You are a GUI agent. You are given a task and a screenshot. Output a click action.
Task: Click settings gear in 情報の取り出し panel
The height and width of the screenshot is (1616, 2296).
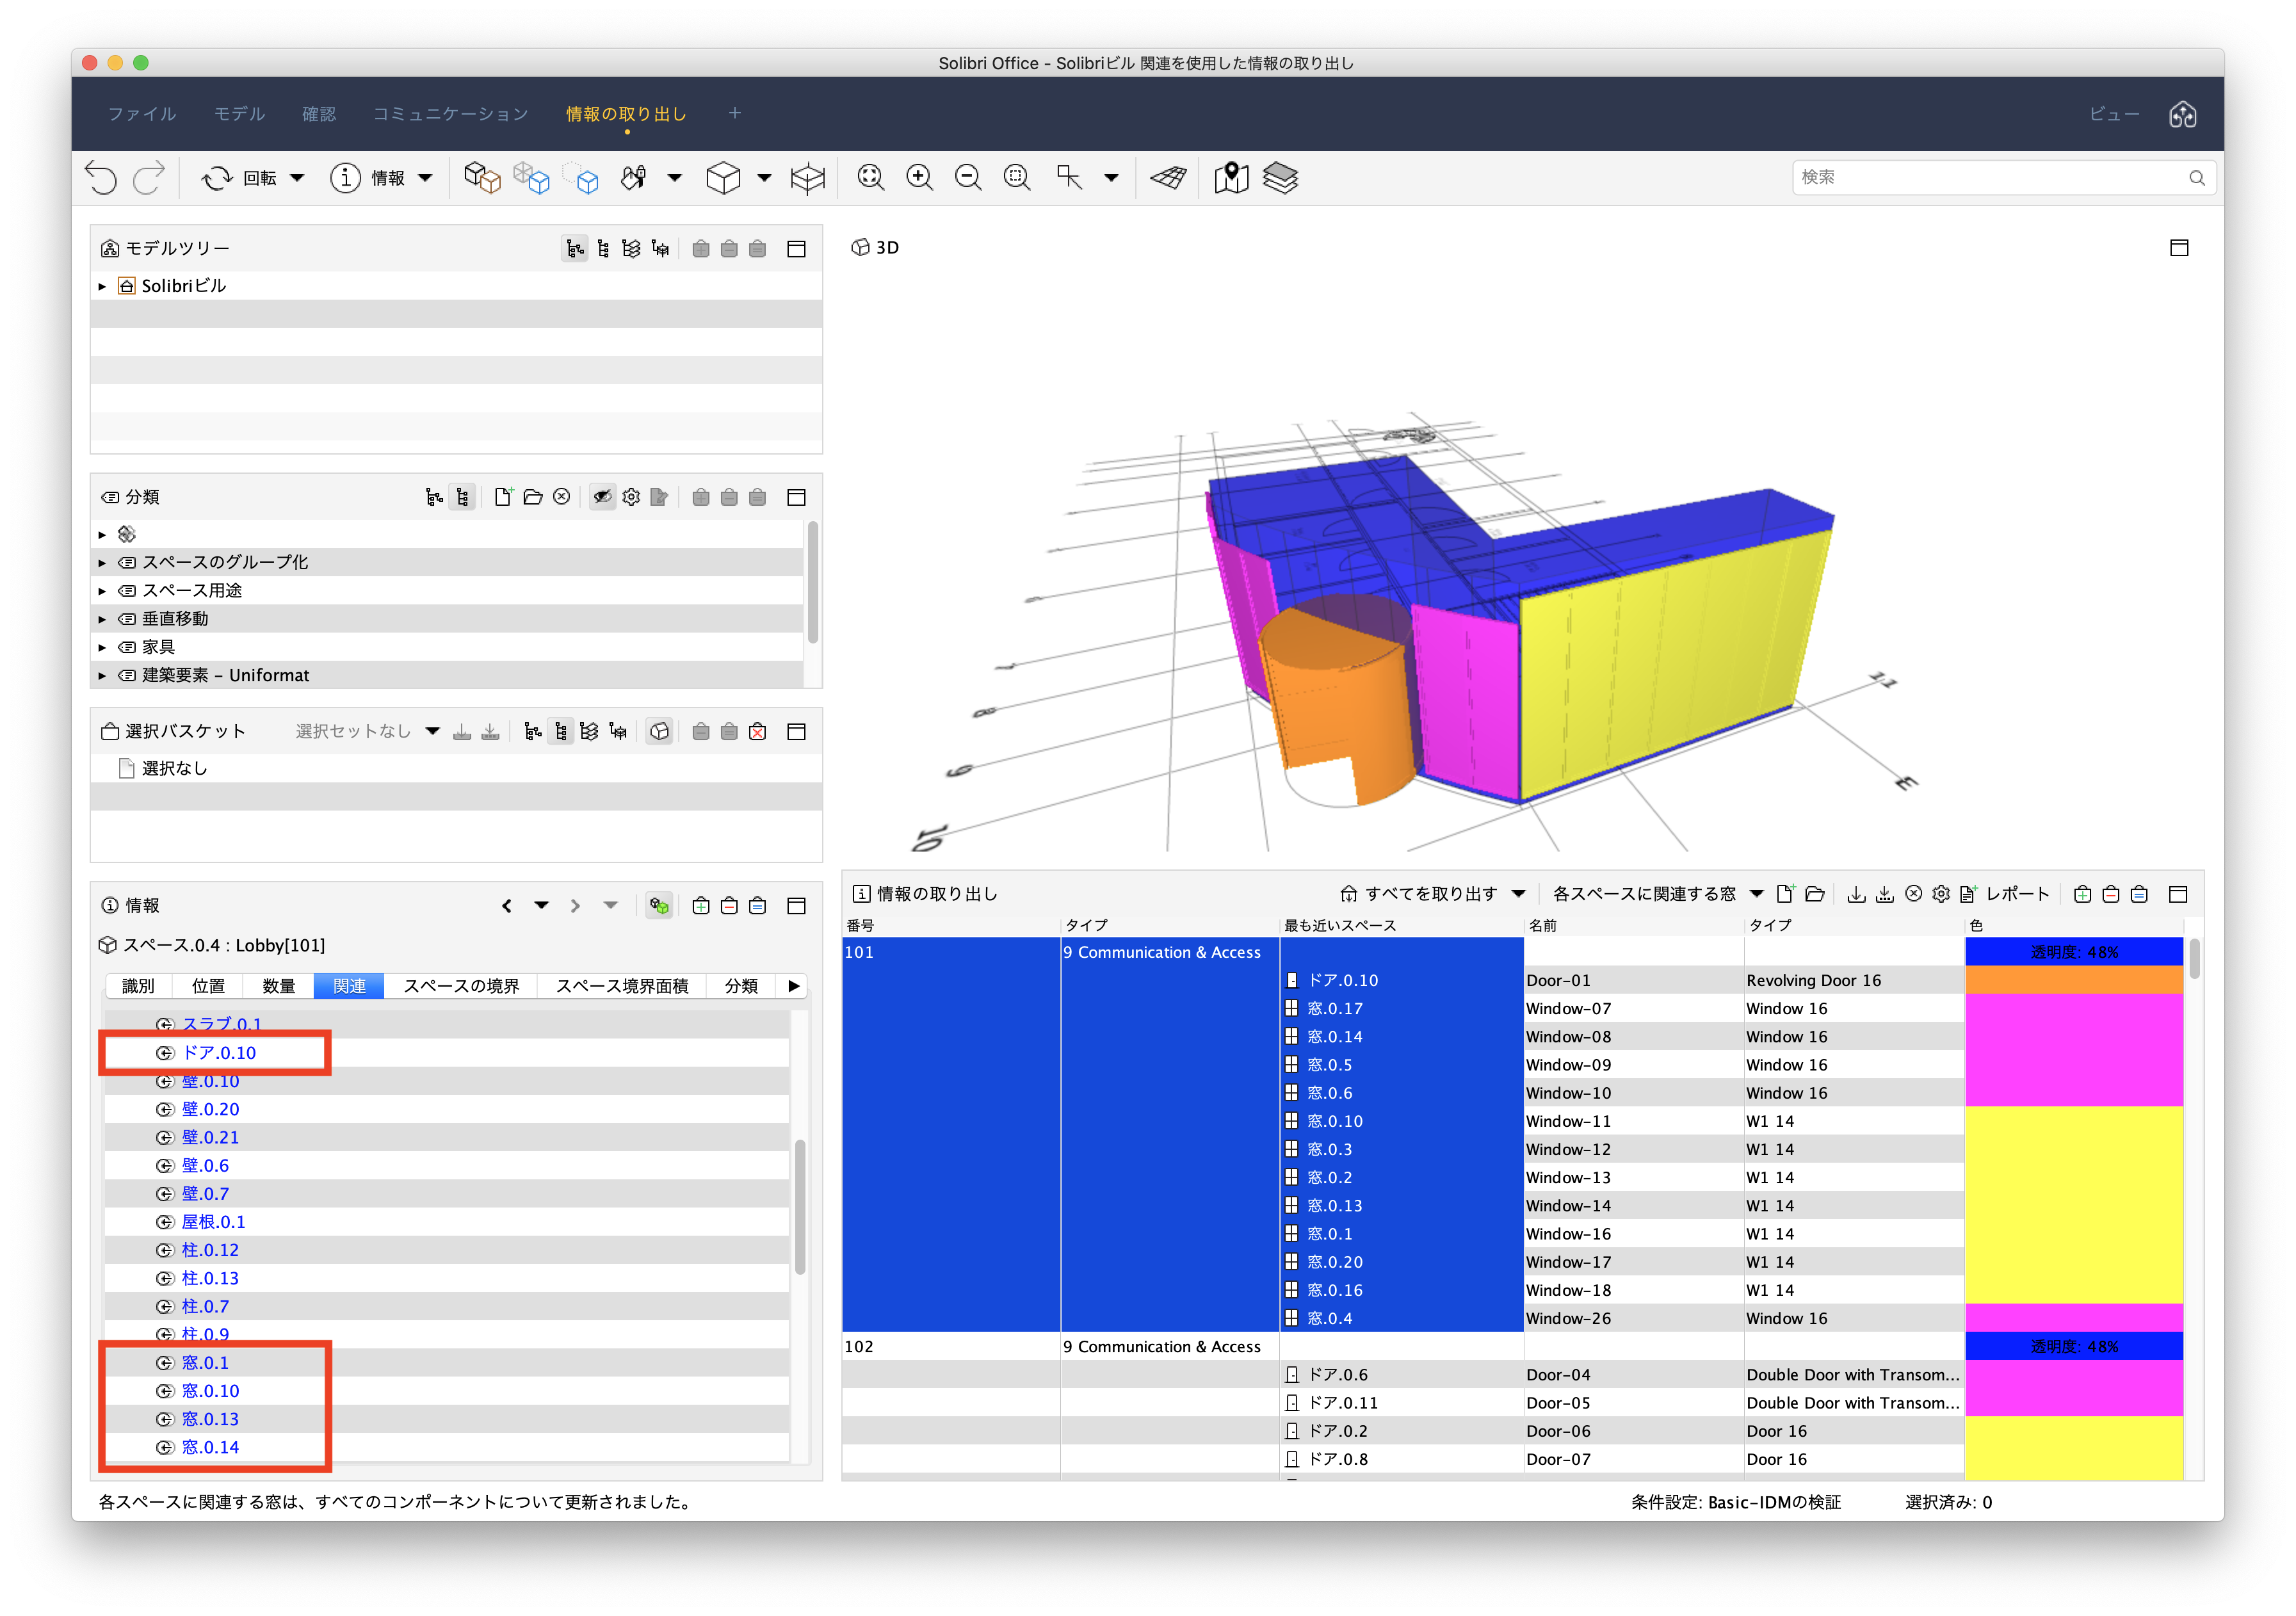1941,894
